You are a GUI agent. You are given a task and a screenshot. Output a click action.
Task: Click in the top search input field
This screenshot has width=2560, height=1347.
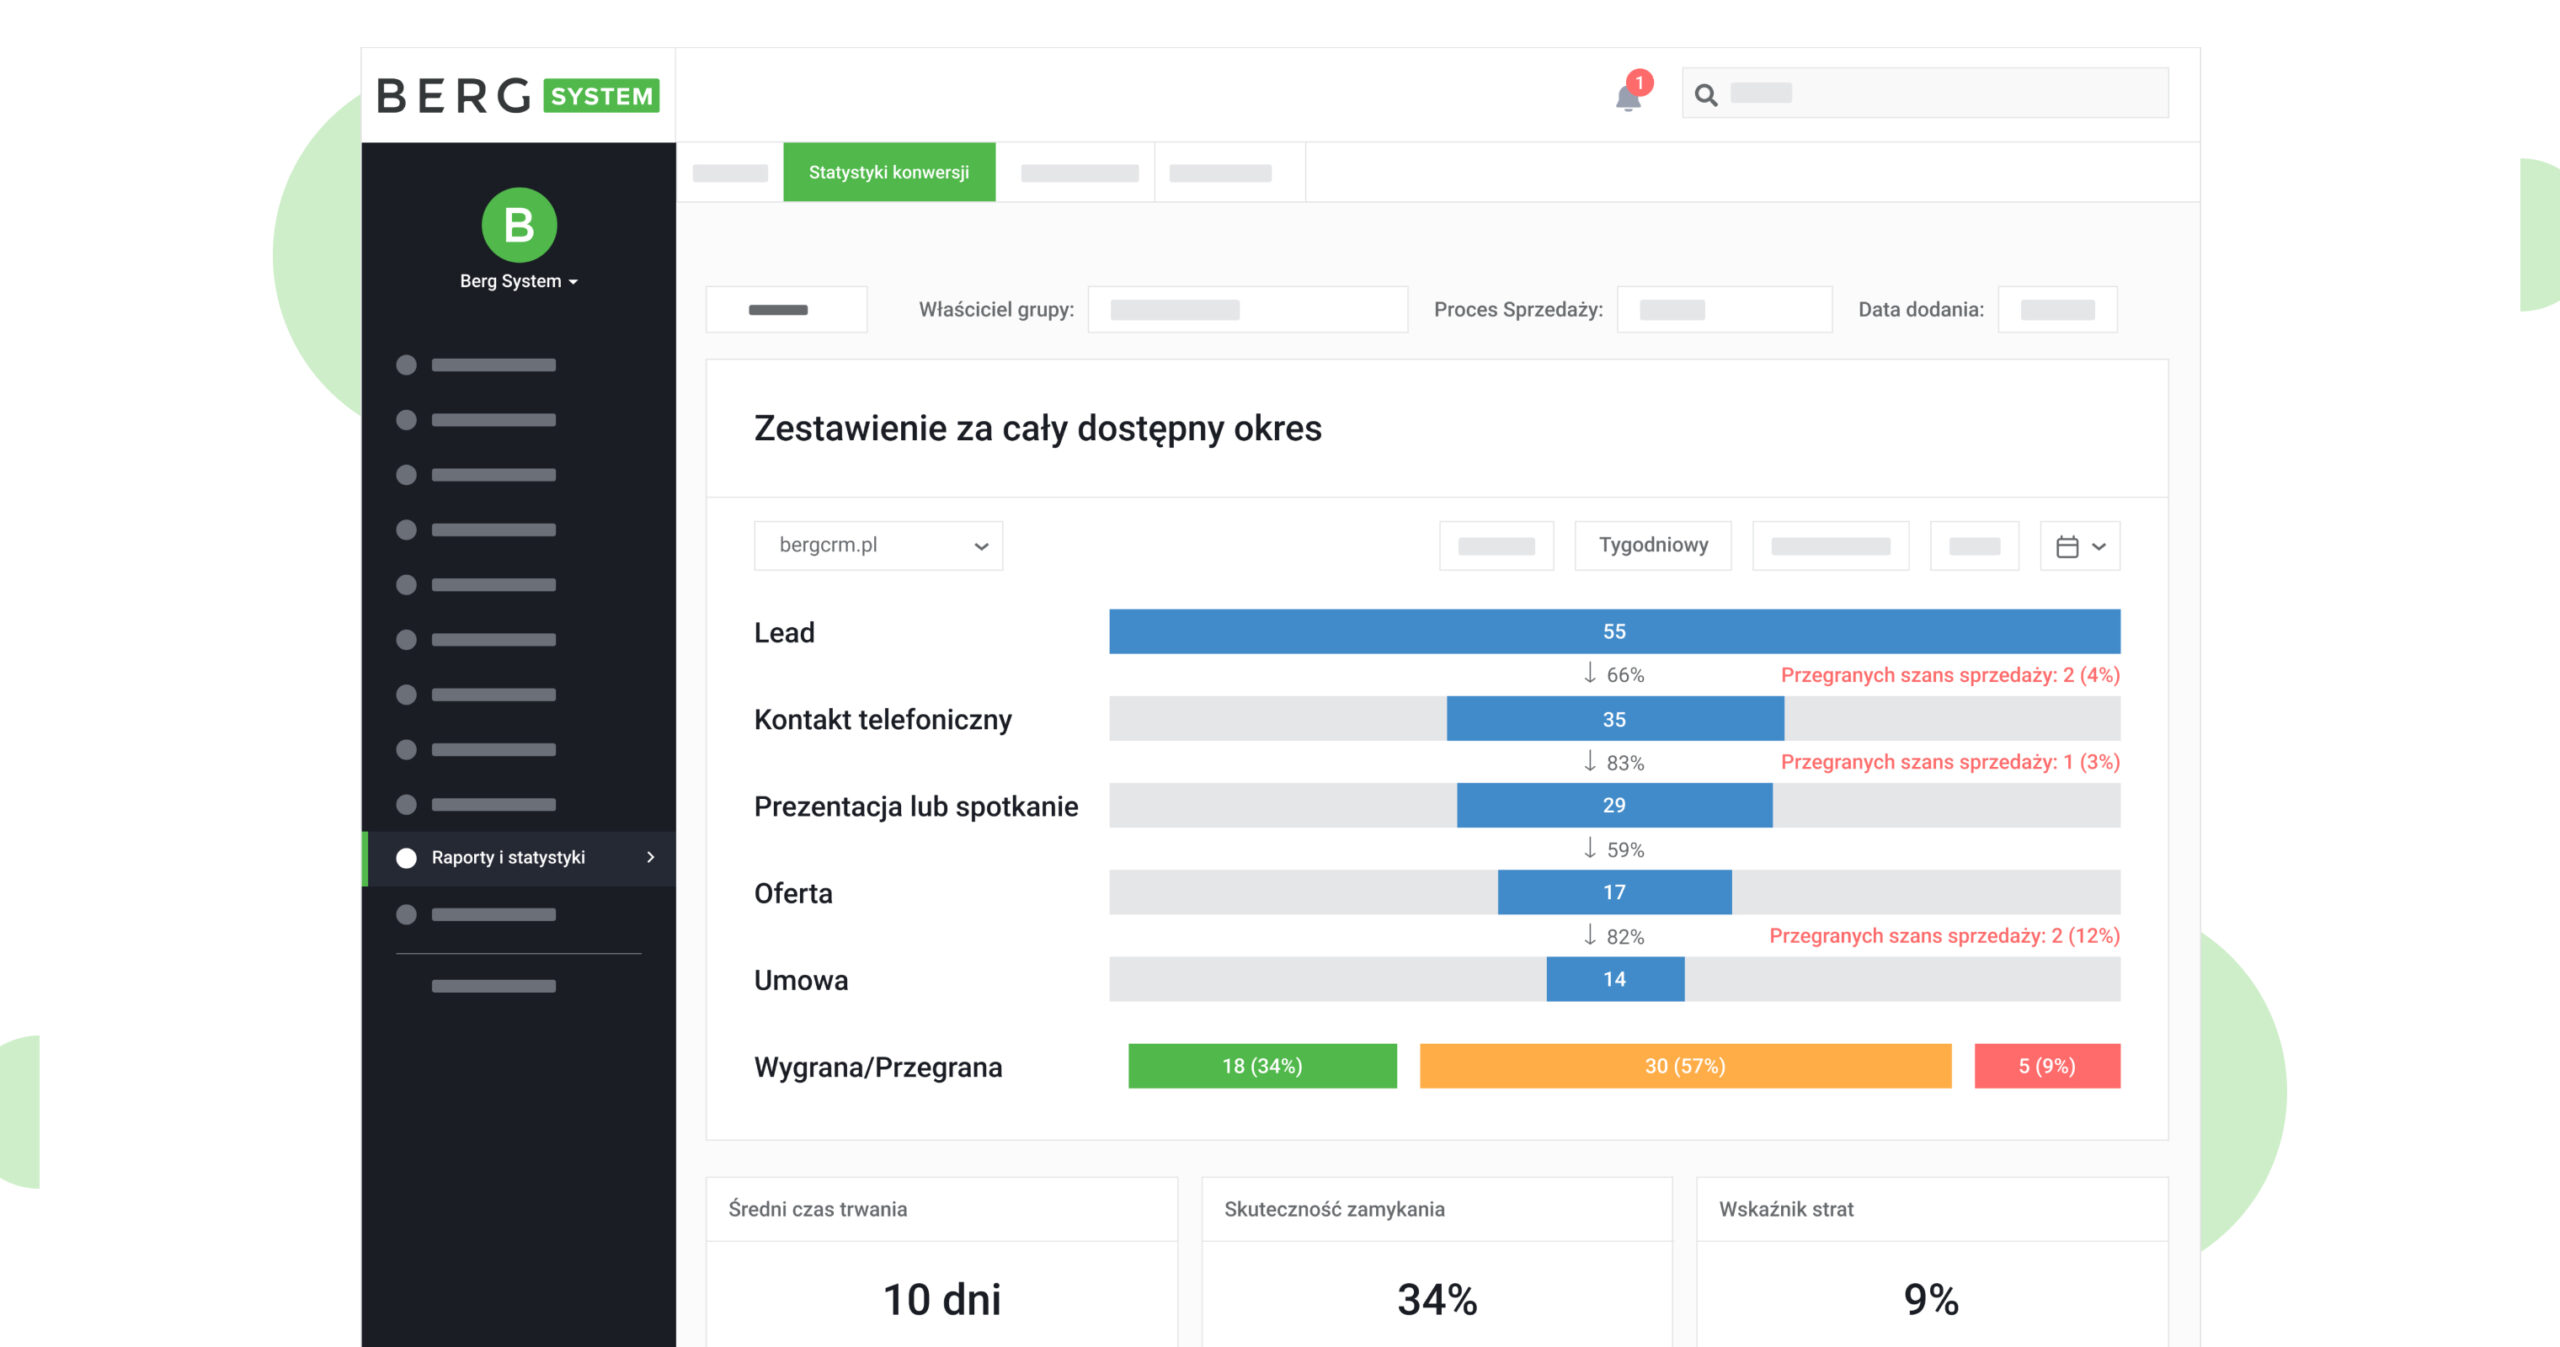pos(1925,93)
